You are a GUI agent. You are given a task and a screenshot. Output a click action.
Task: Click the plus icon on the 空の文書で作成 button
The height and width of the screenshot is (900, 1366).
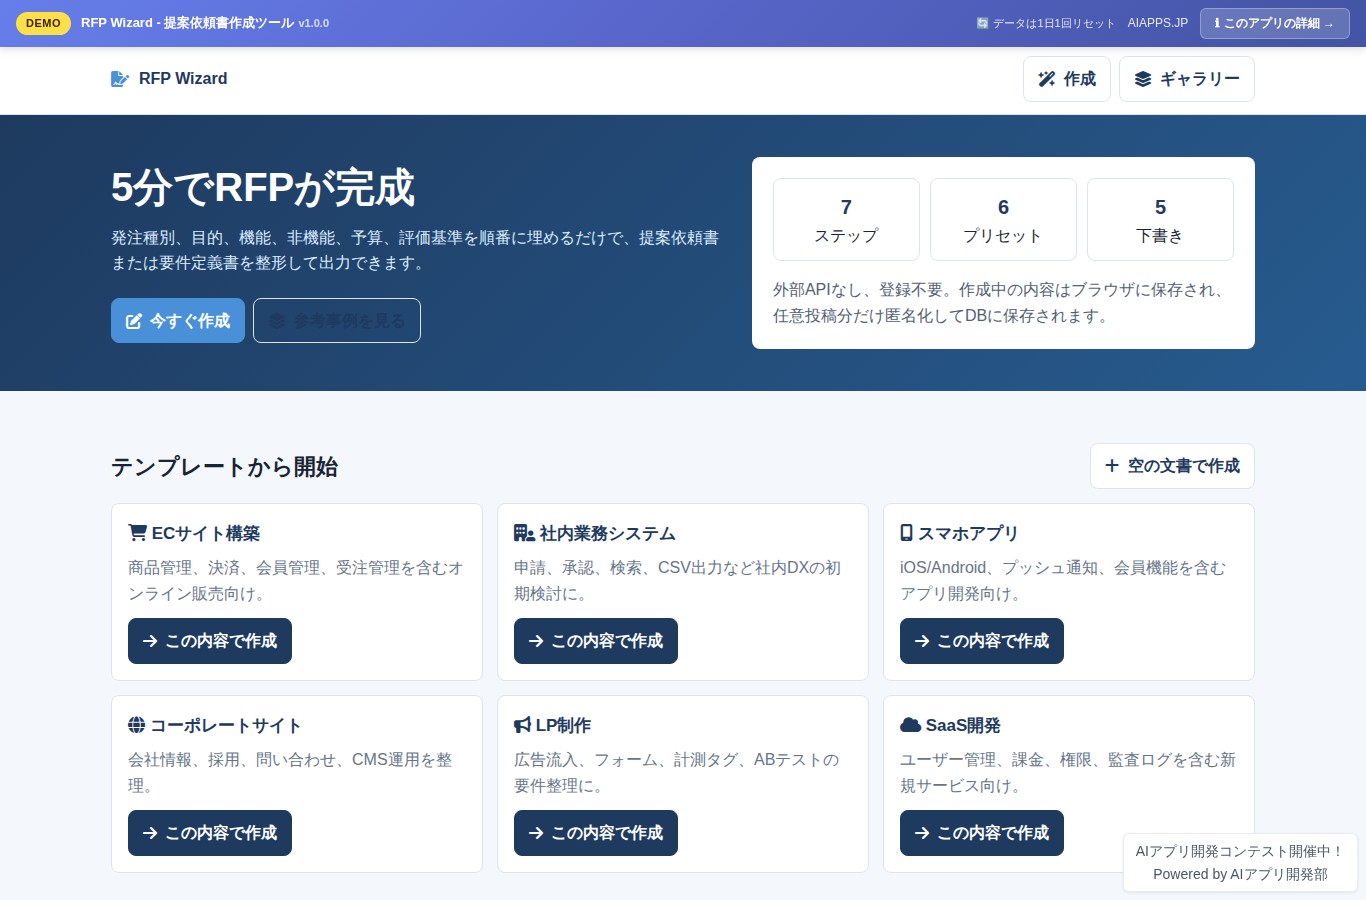[1112, 466]
